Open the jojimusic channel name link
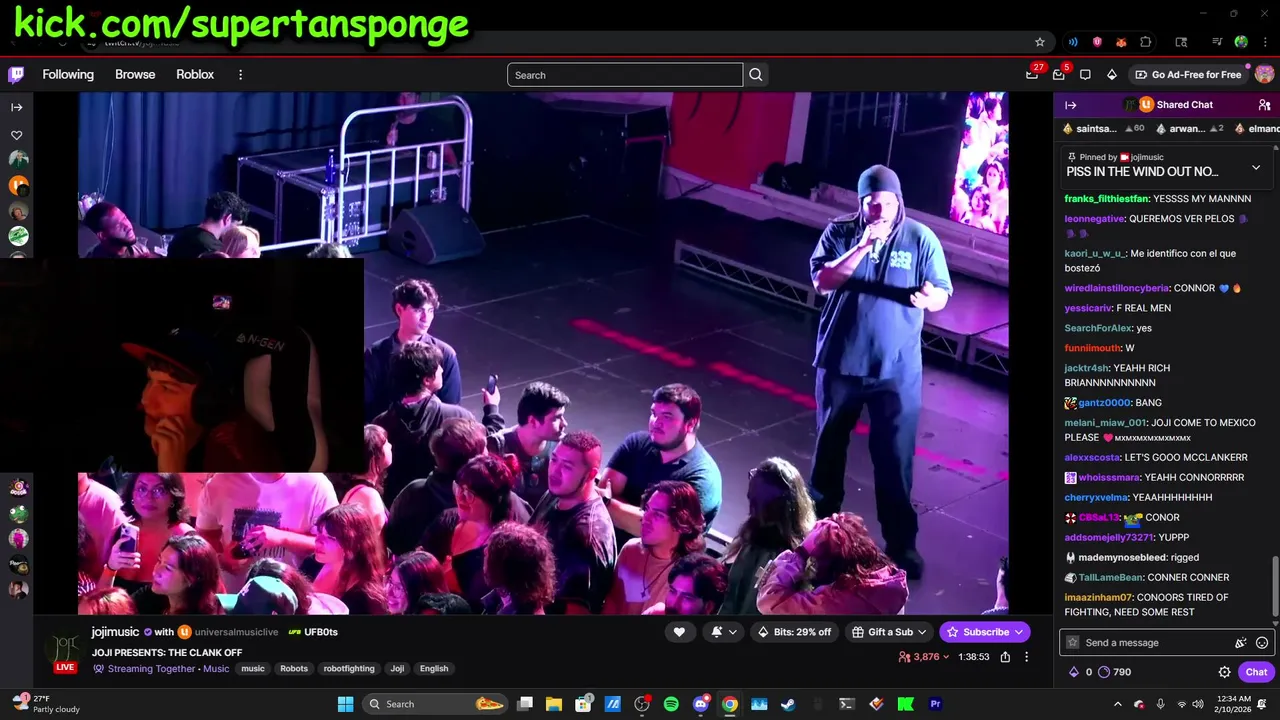 click(115, 632)
